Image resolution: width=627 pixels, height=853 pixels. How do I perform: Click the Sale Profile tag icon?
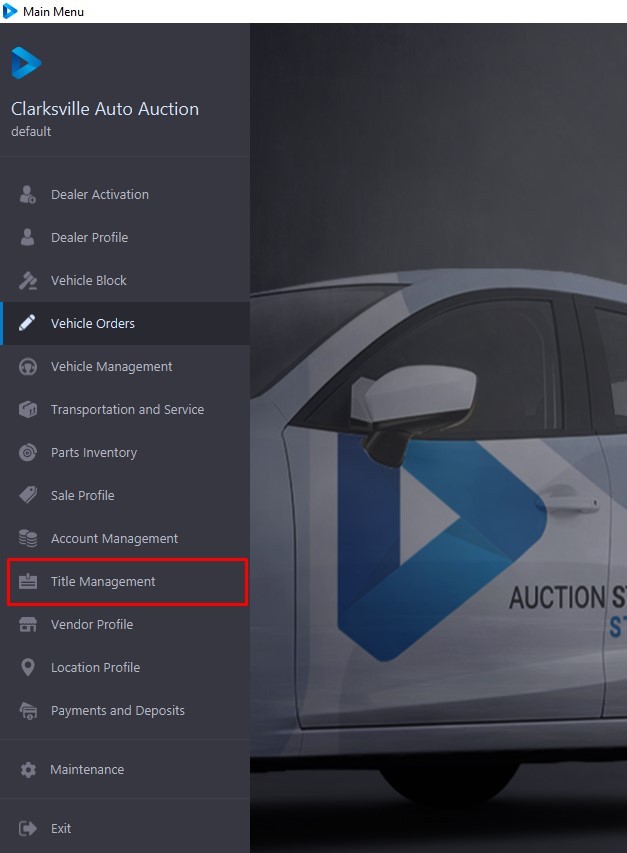coord(28,496)
